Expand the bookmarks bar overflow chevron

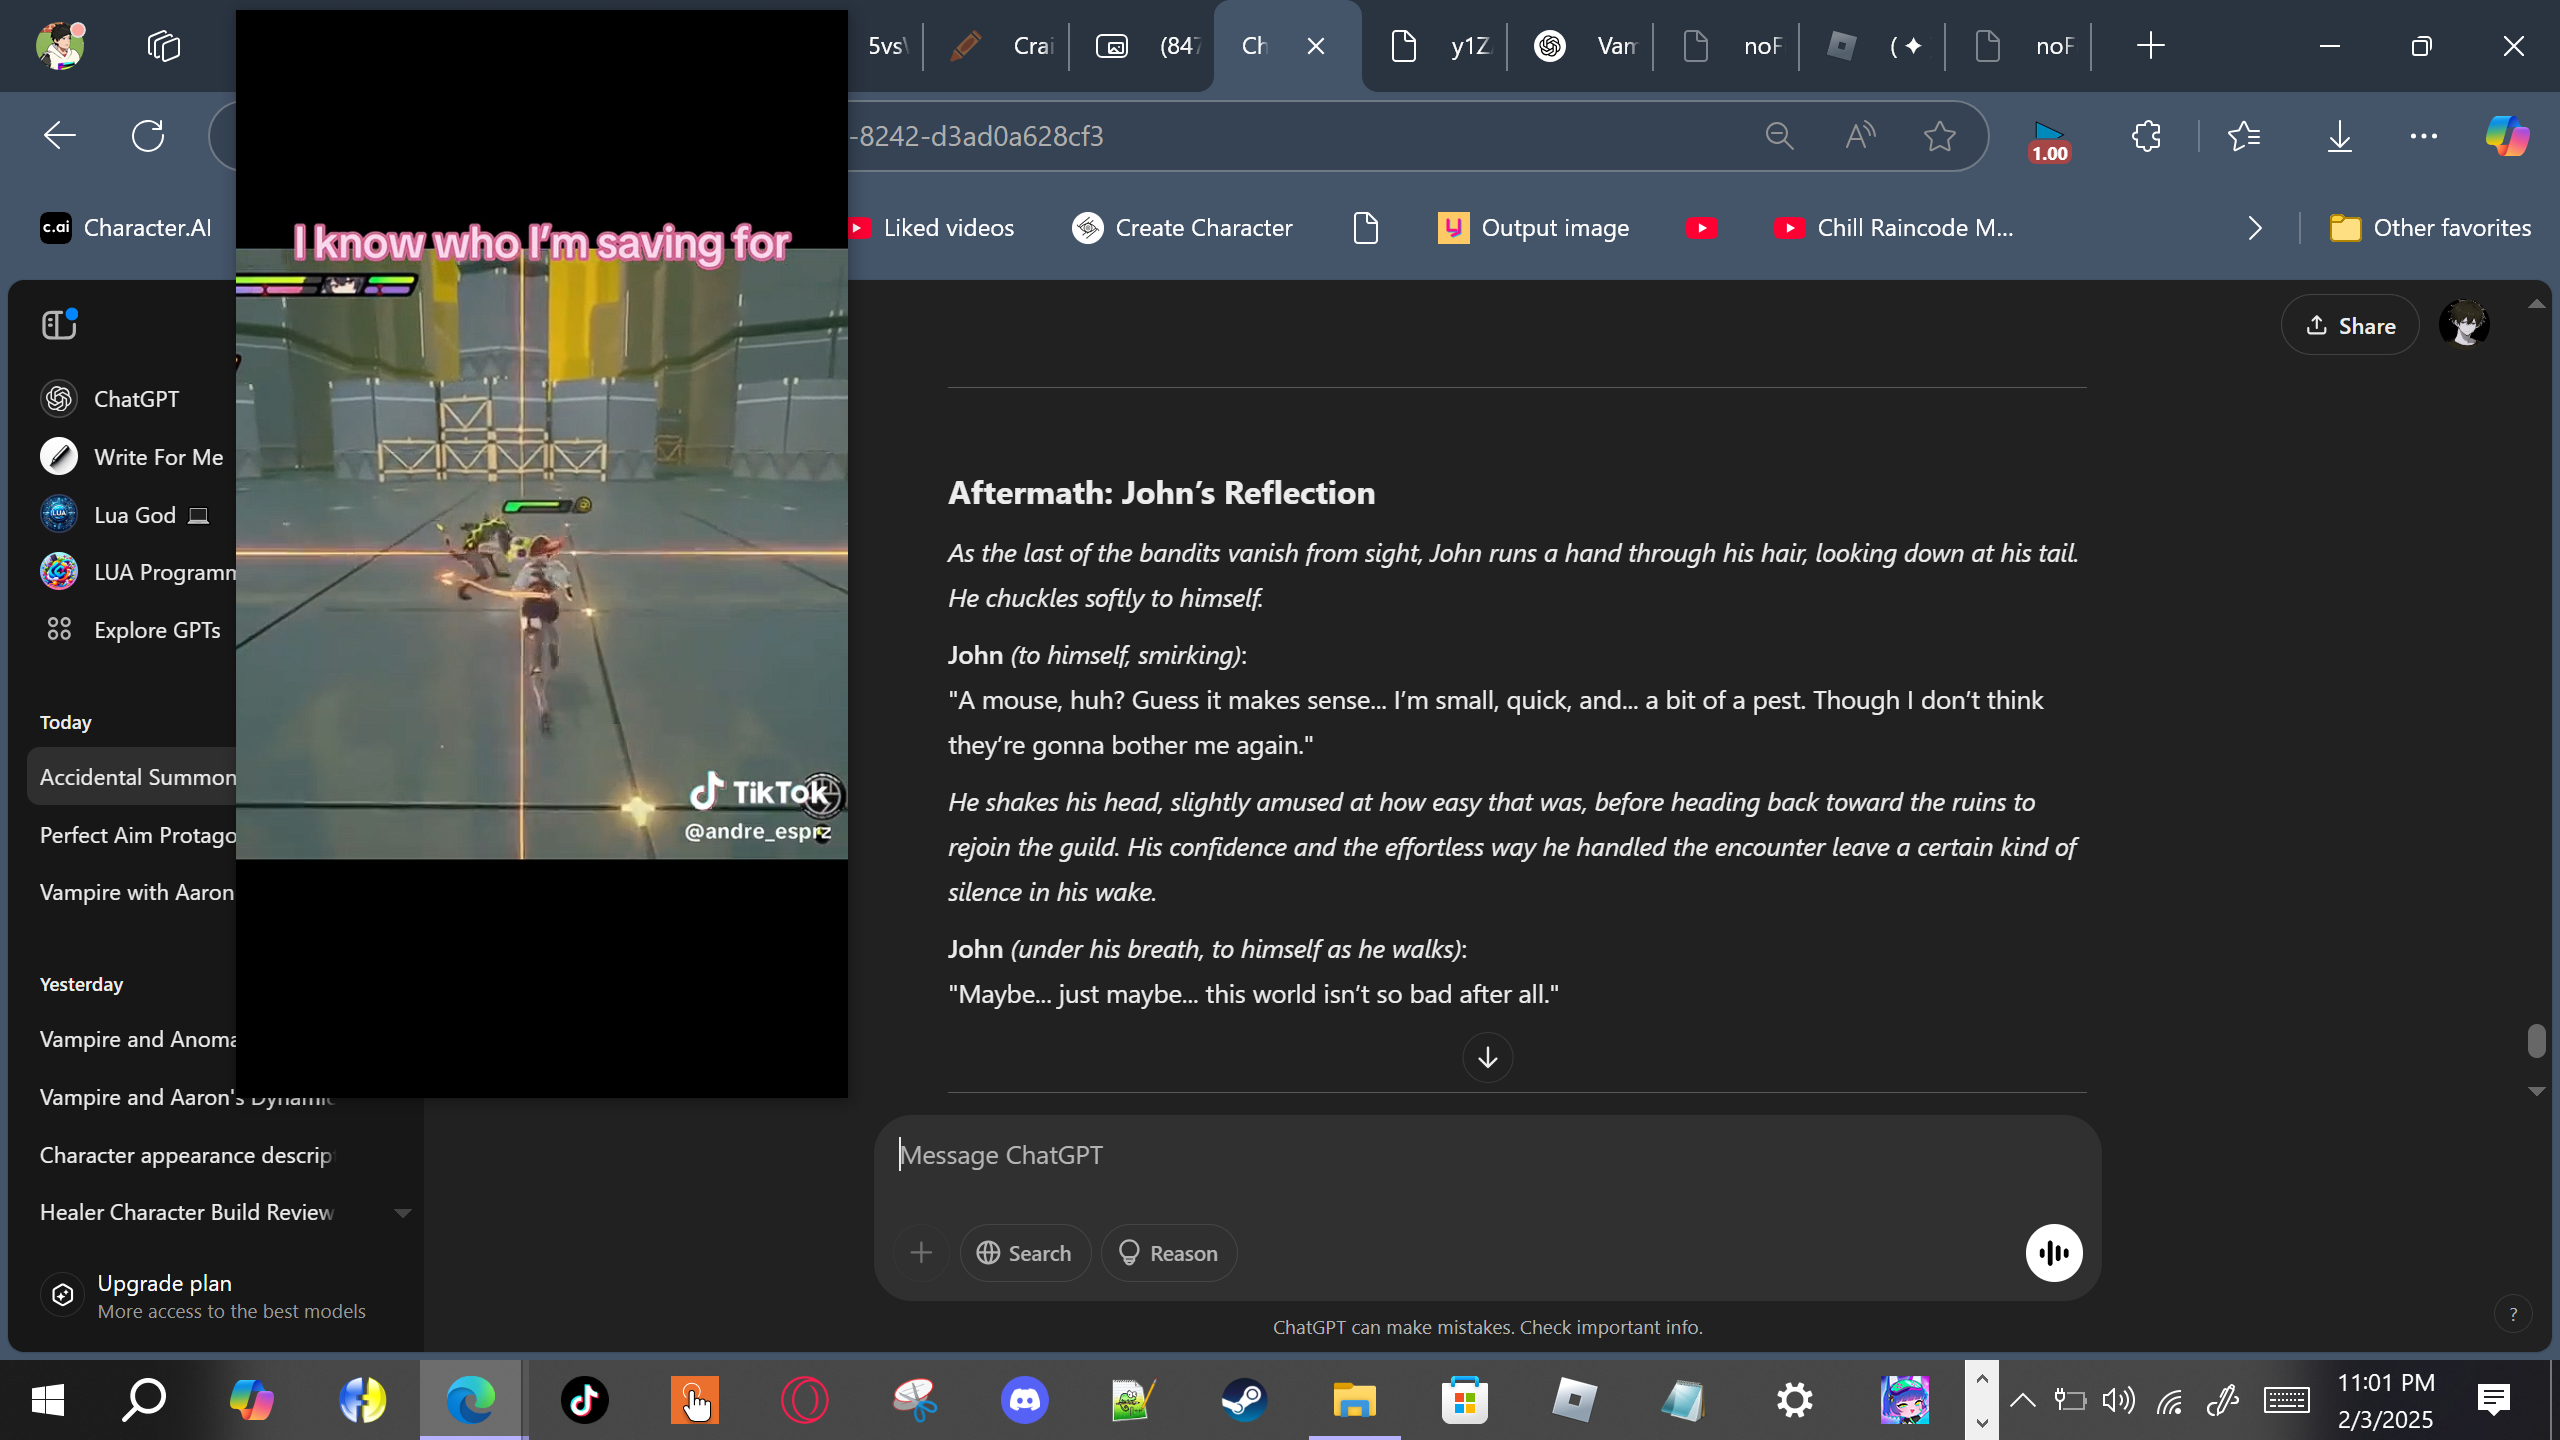(x=2255, y=228)
